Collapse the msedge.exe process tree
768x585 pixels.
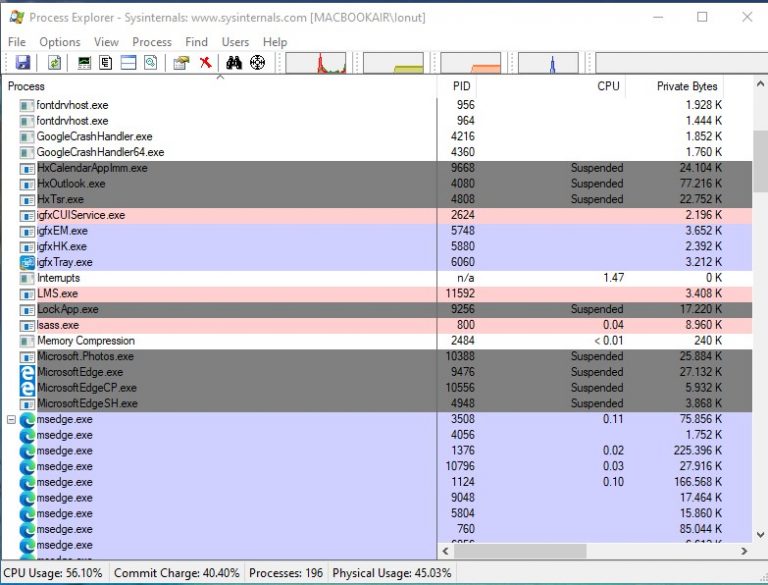pyautogui.click(x=11, y=420)
